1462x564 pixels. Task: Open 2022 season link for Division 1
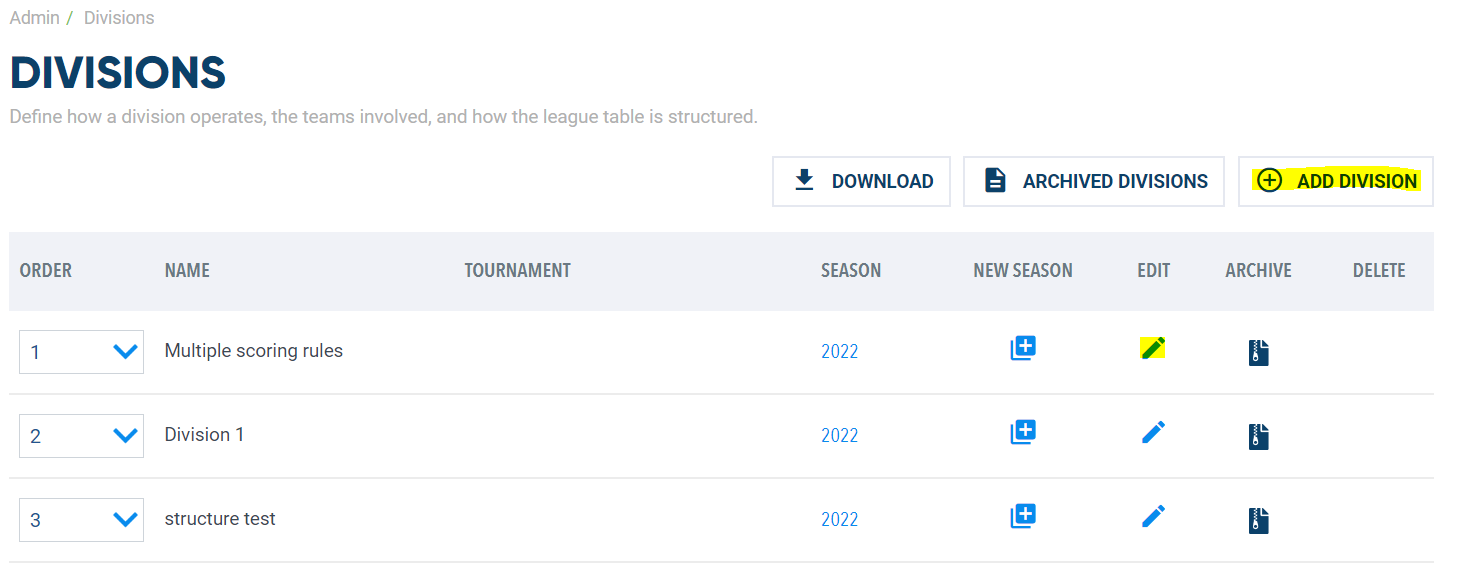(x=840, y=435)
